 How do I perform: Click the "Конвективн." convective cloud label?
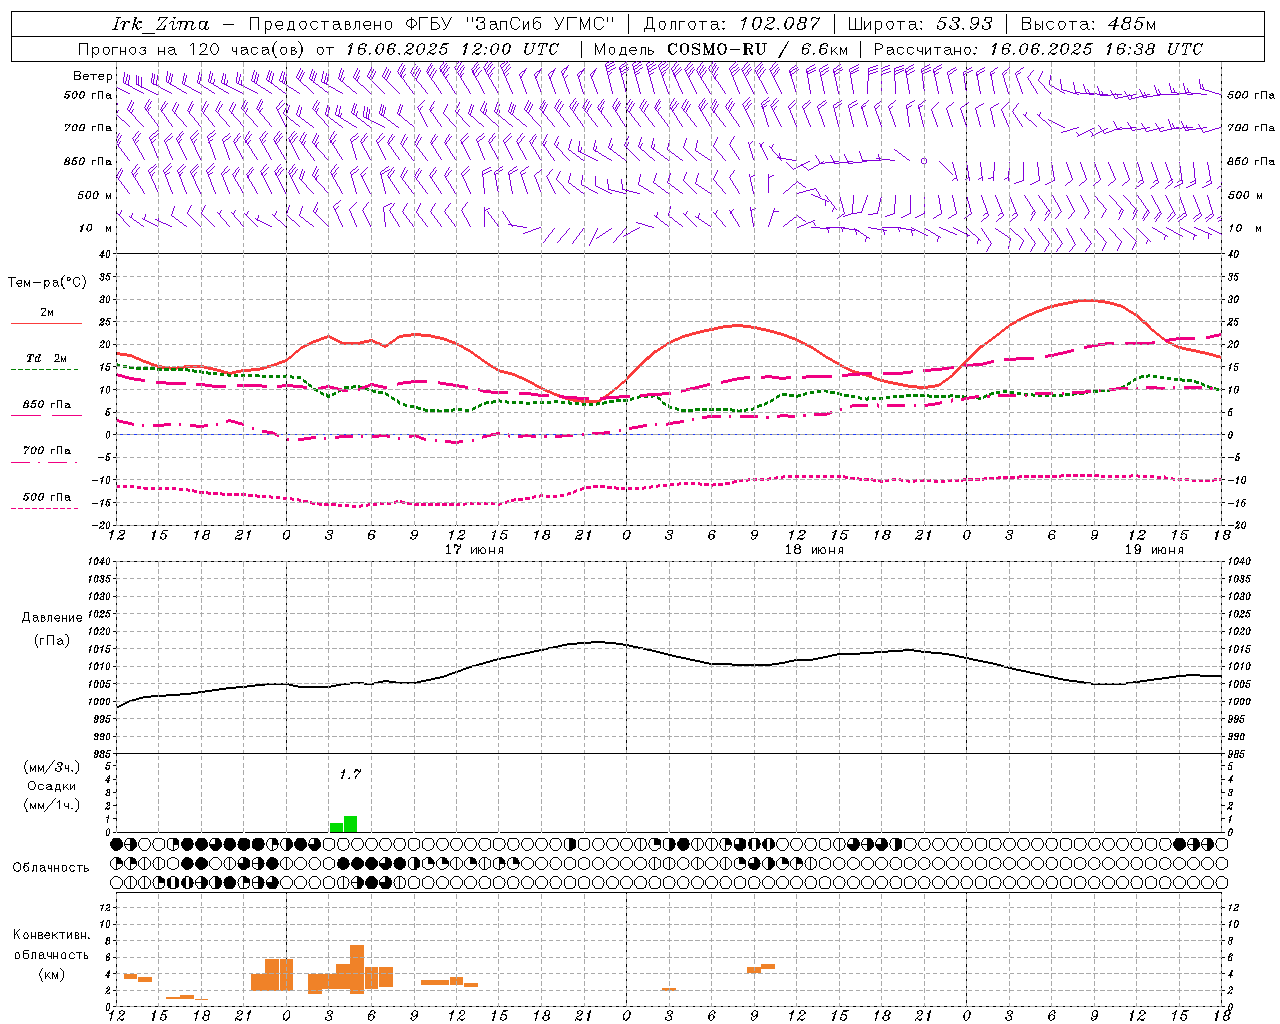tap(52, 935)
